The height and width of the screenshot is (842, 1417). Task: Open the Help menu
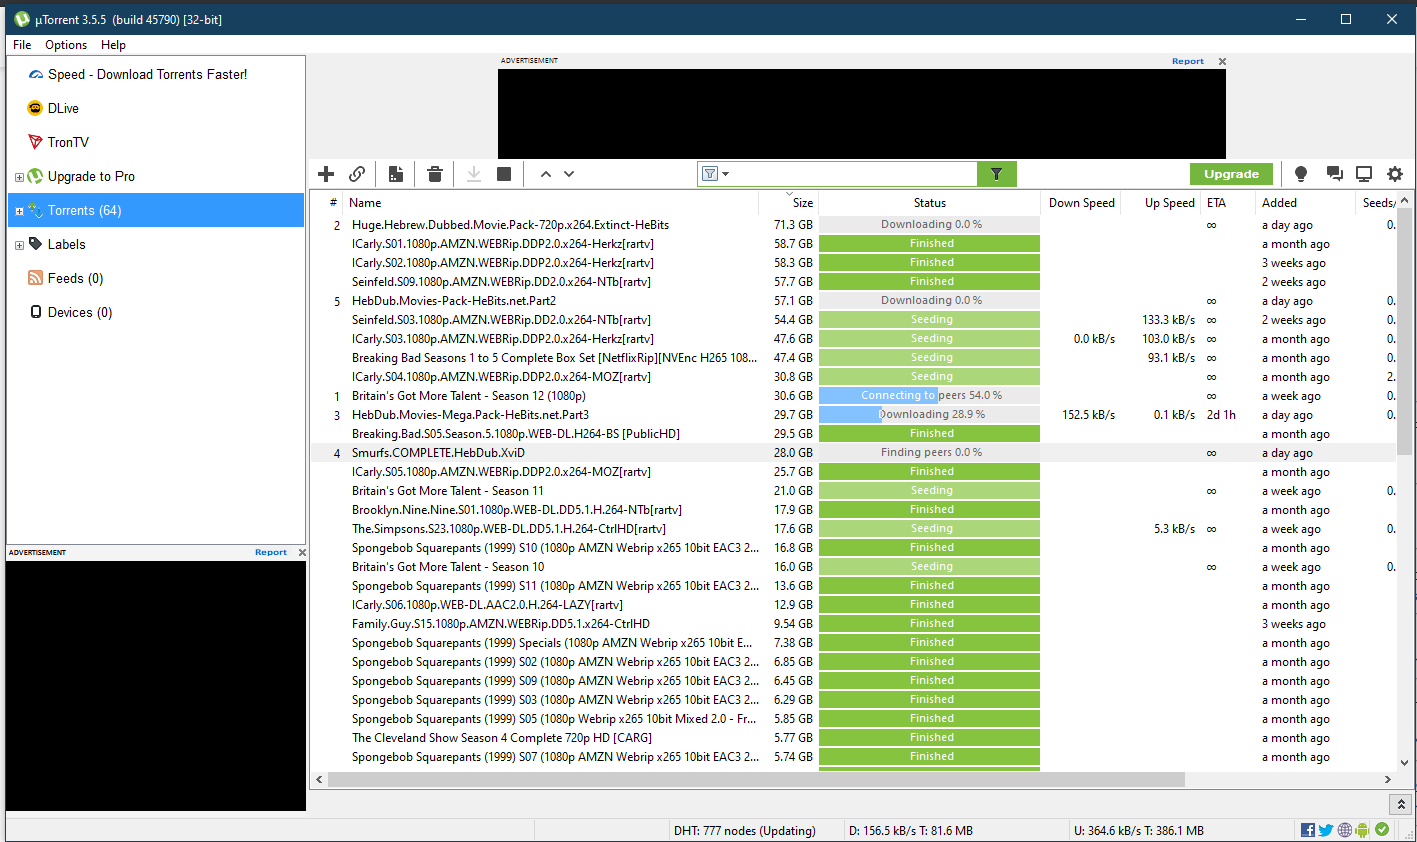pos(113,45)
